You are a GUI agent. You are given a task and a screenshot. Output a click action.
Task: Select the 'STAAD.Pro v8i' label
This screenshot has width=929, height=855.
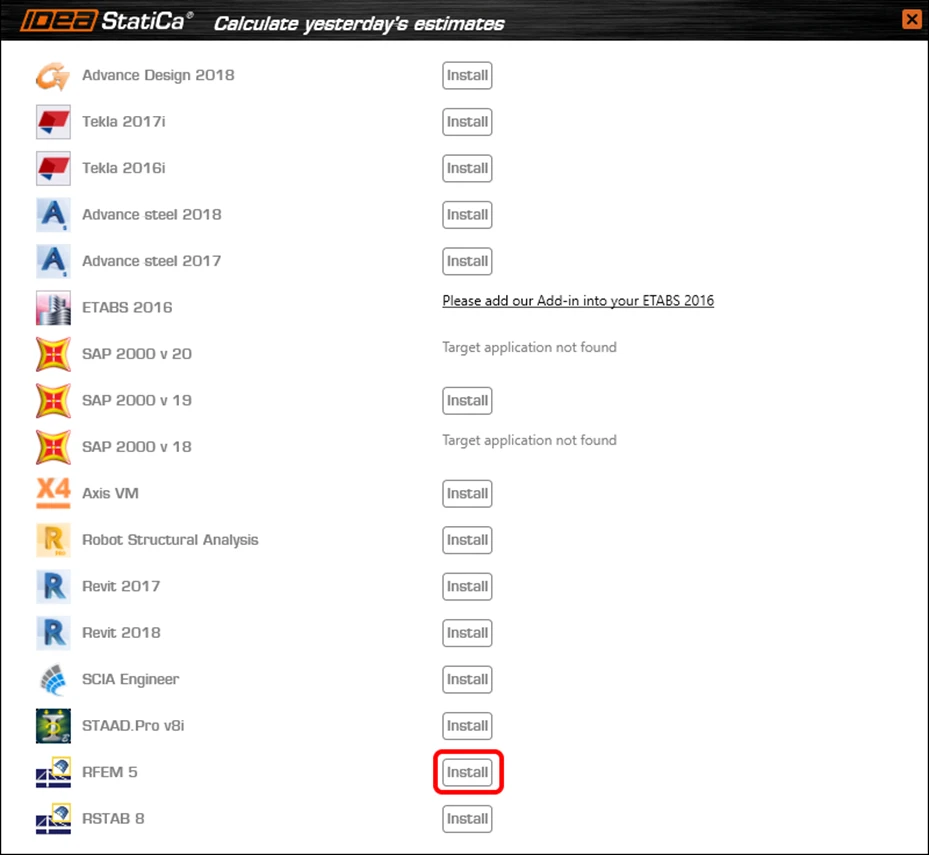133,726
